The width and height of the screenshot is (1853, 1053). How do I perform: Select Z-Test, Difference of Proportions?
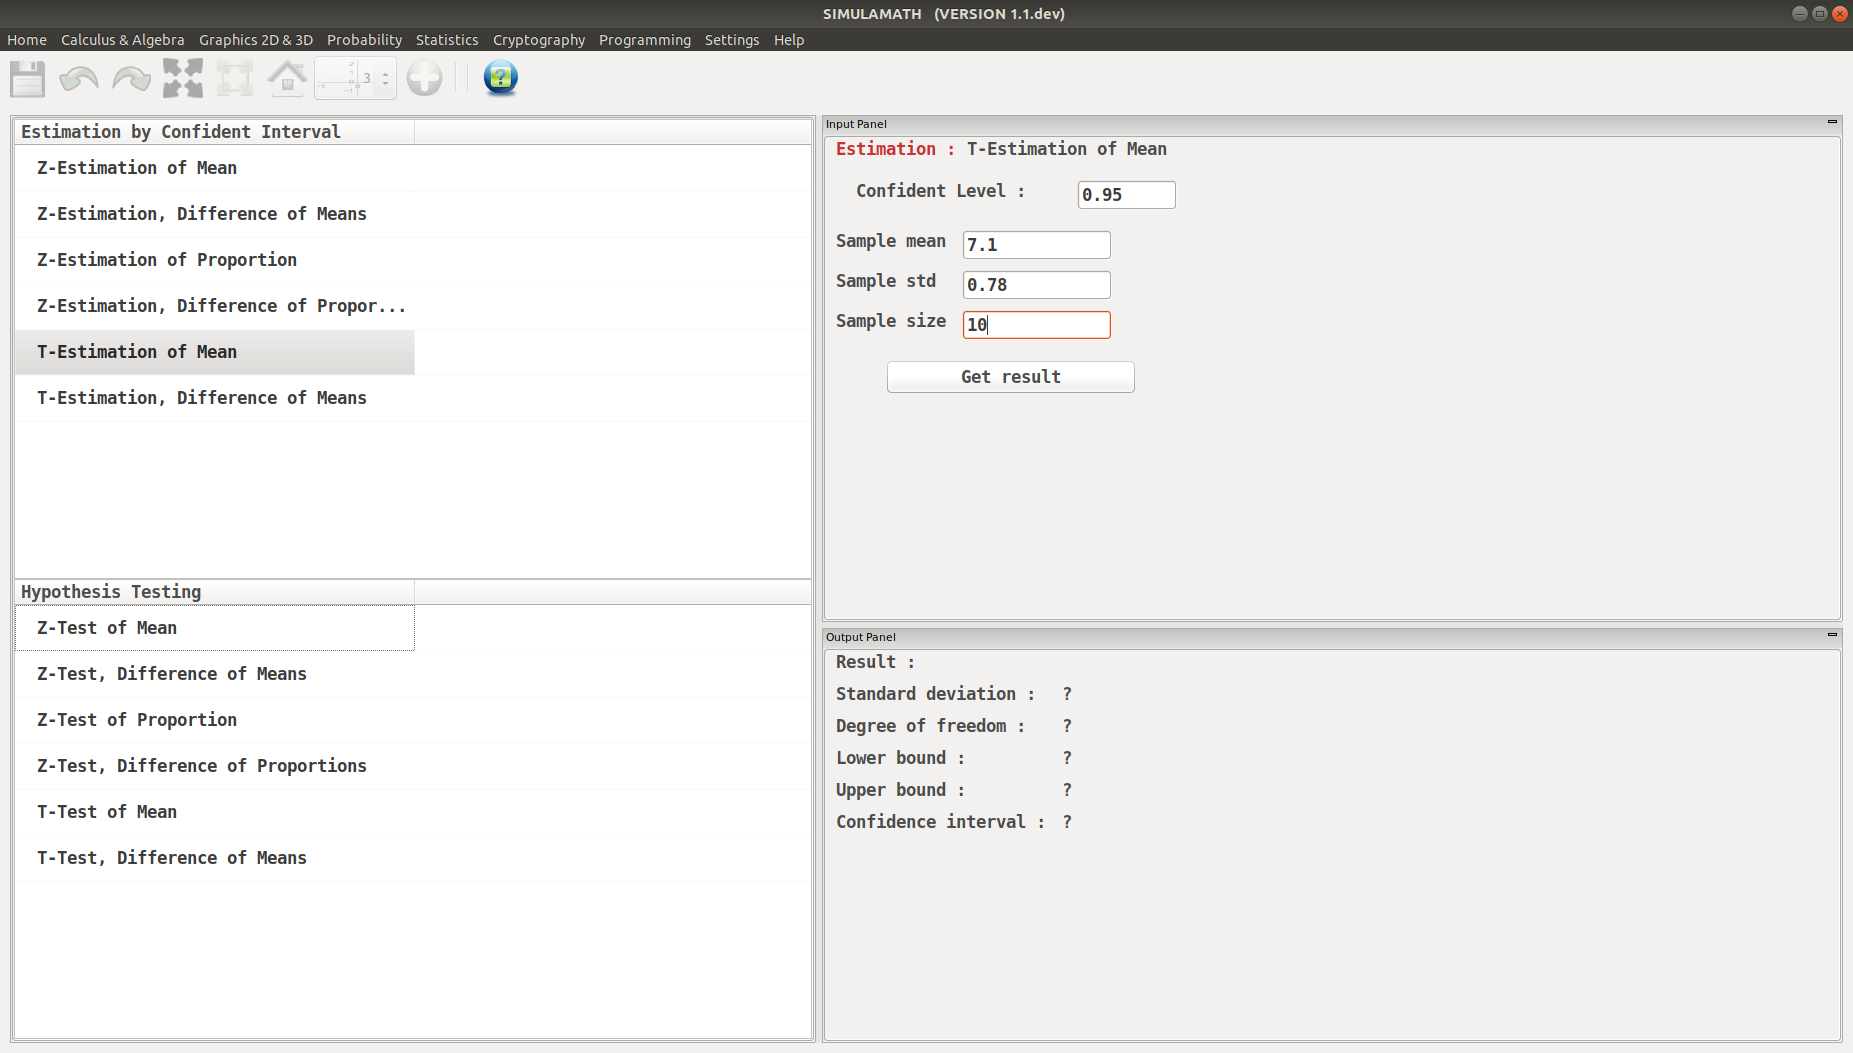[215, 766]
